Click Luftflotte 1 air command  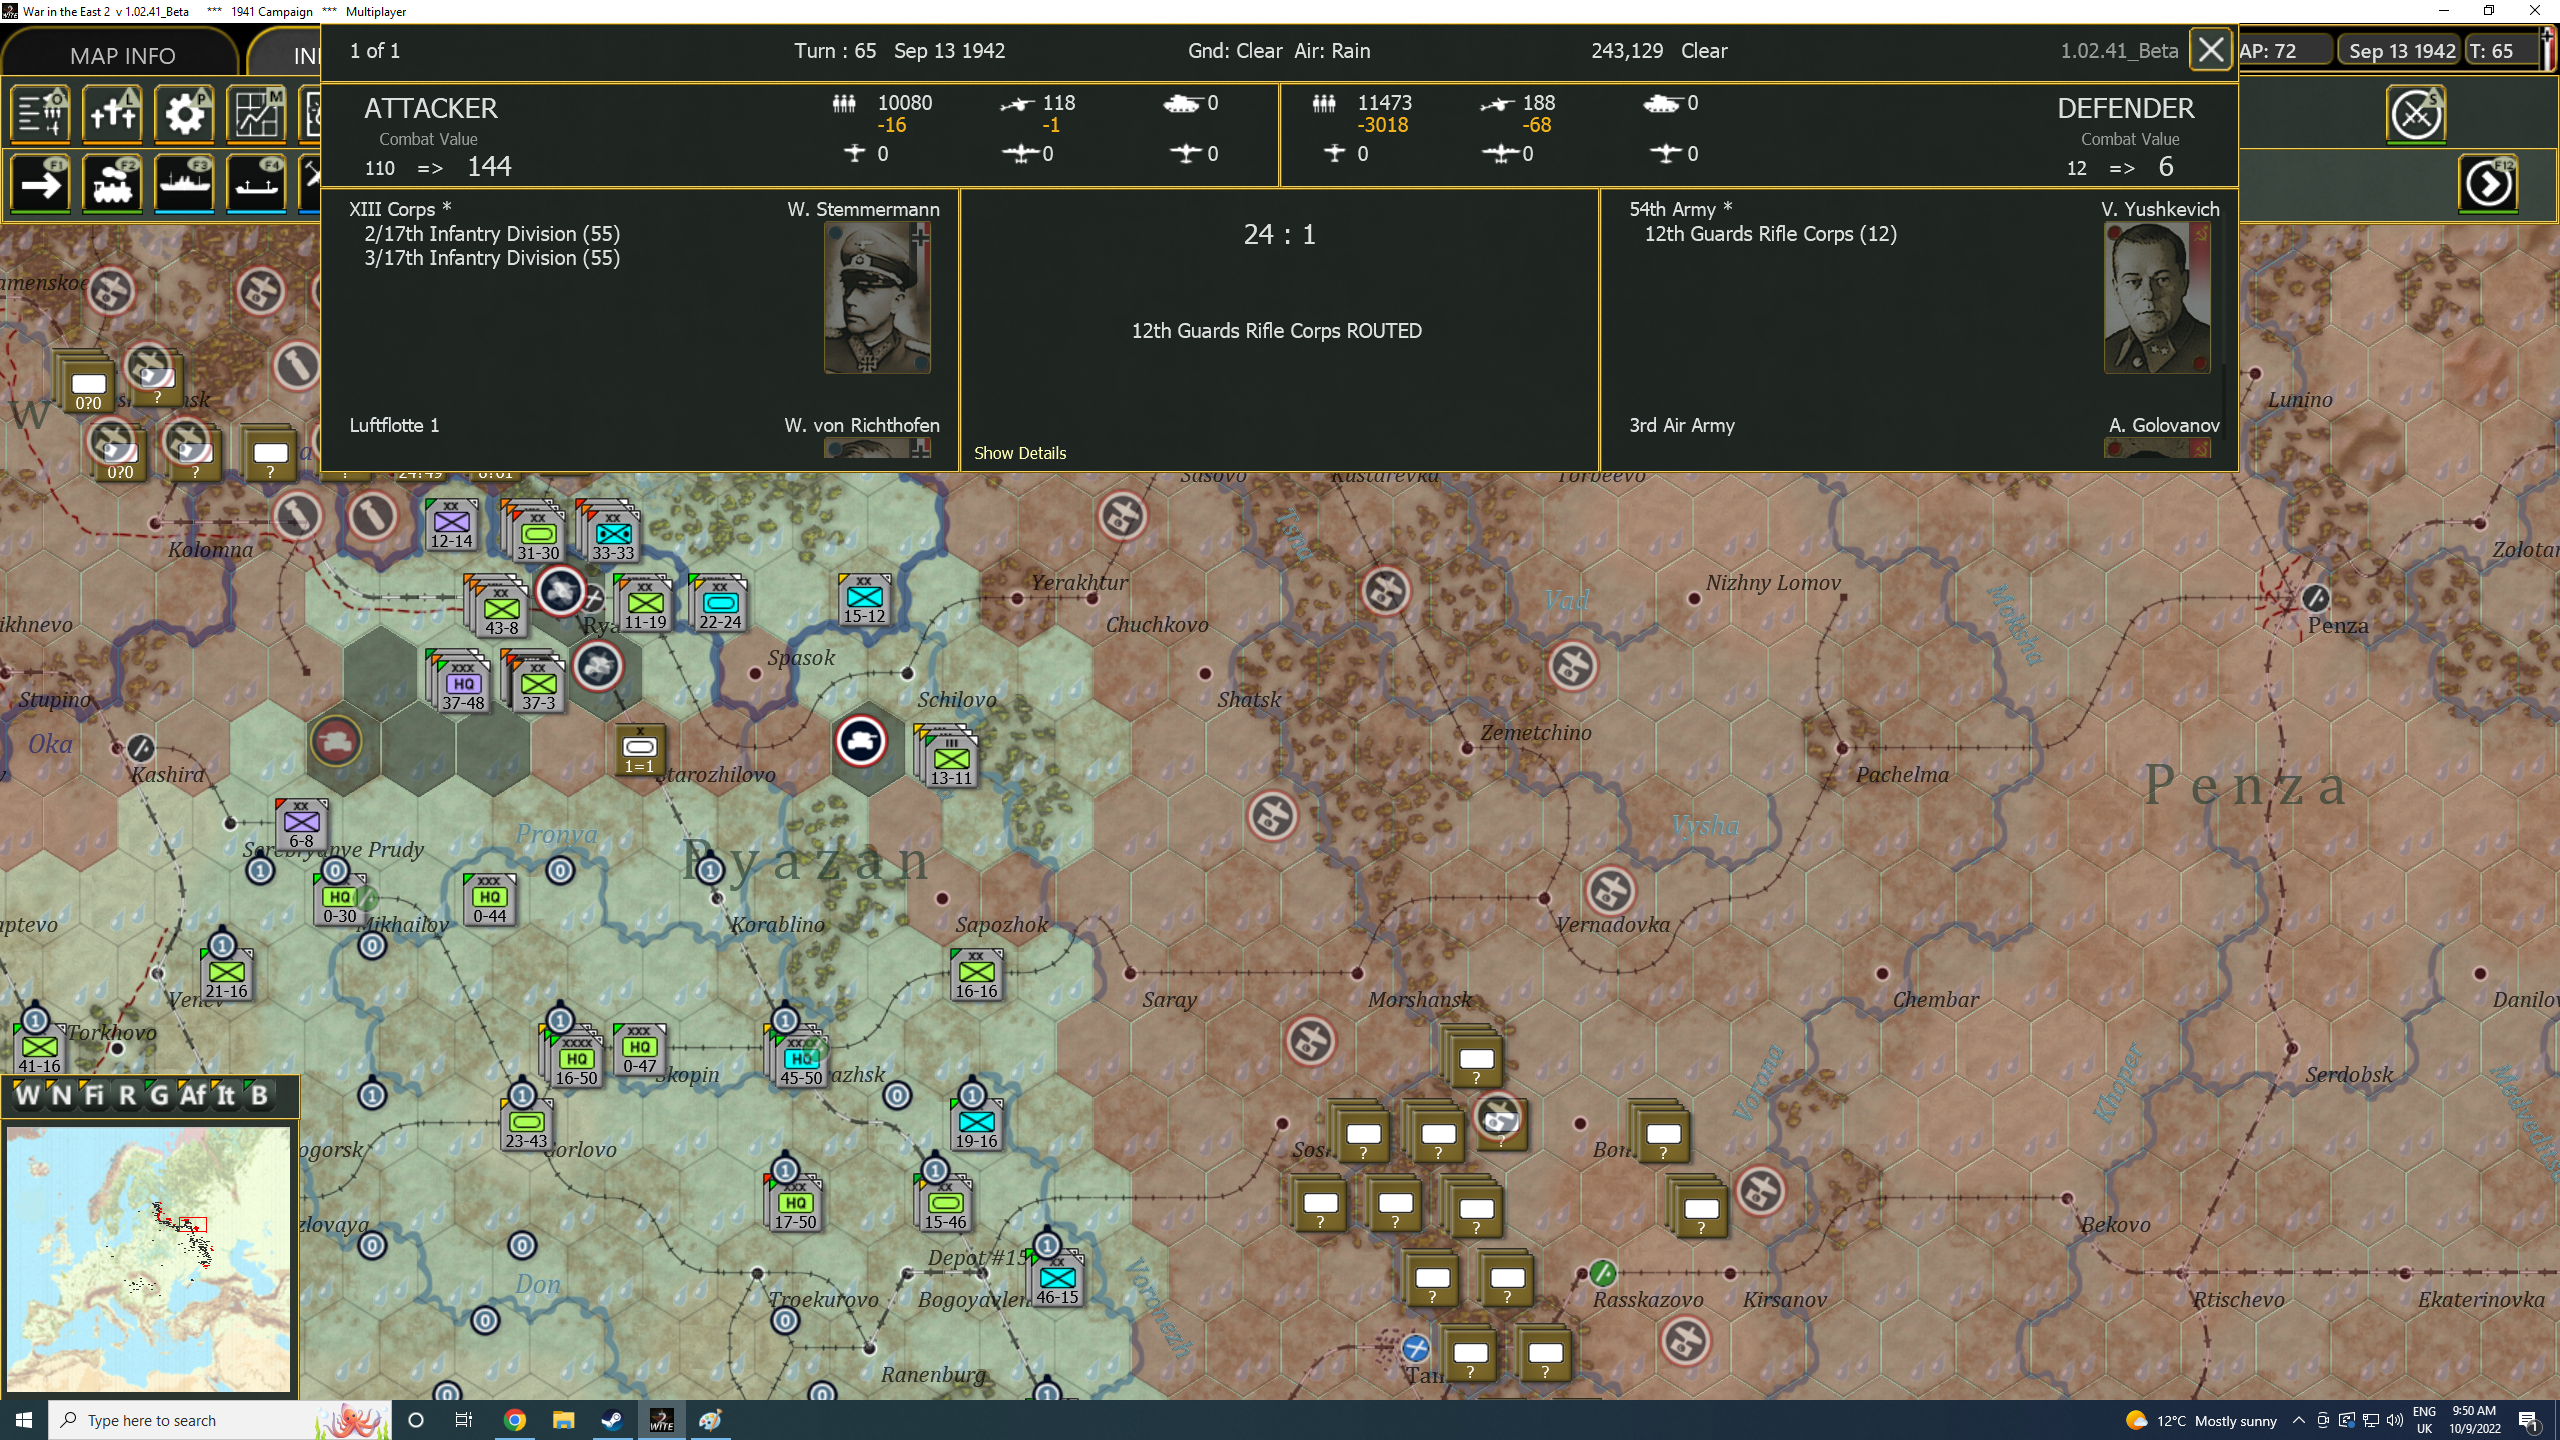pyautogui.click(x=394, y=425)
